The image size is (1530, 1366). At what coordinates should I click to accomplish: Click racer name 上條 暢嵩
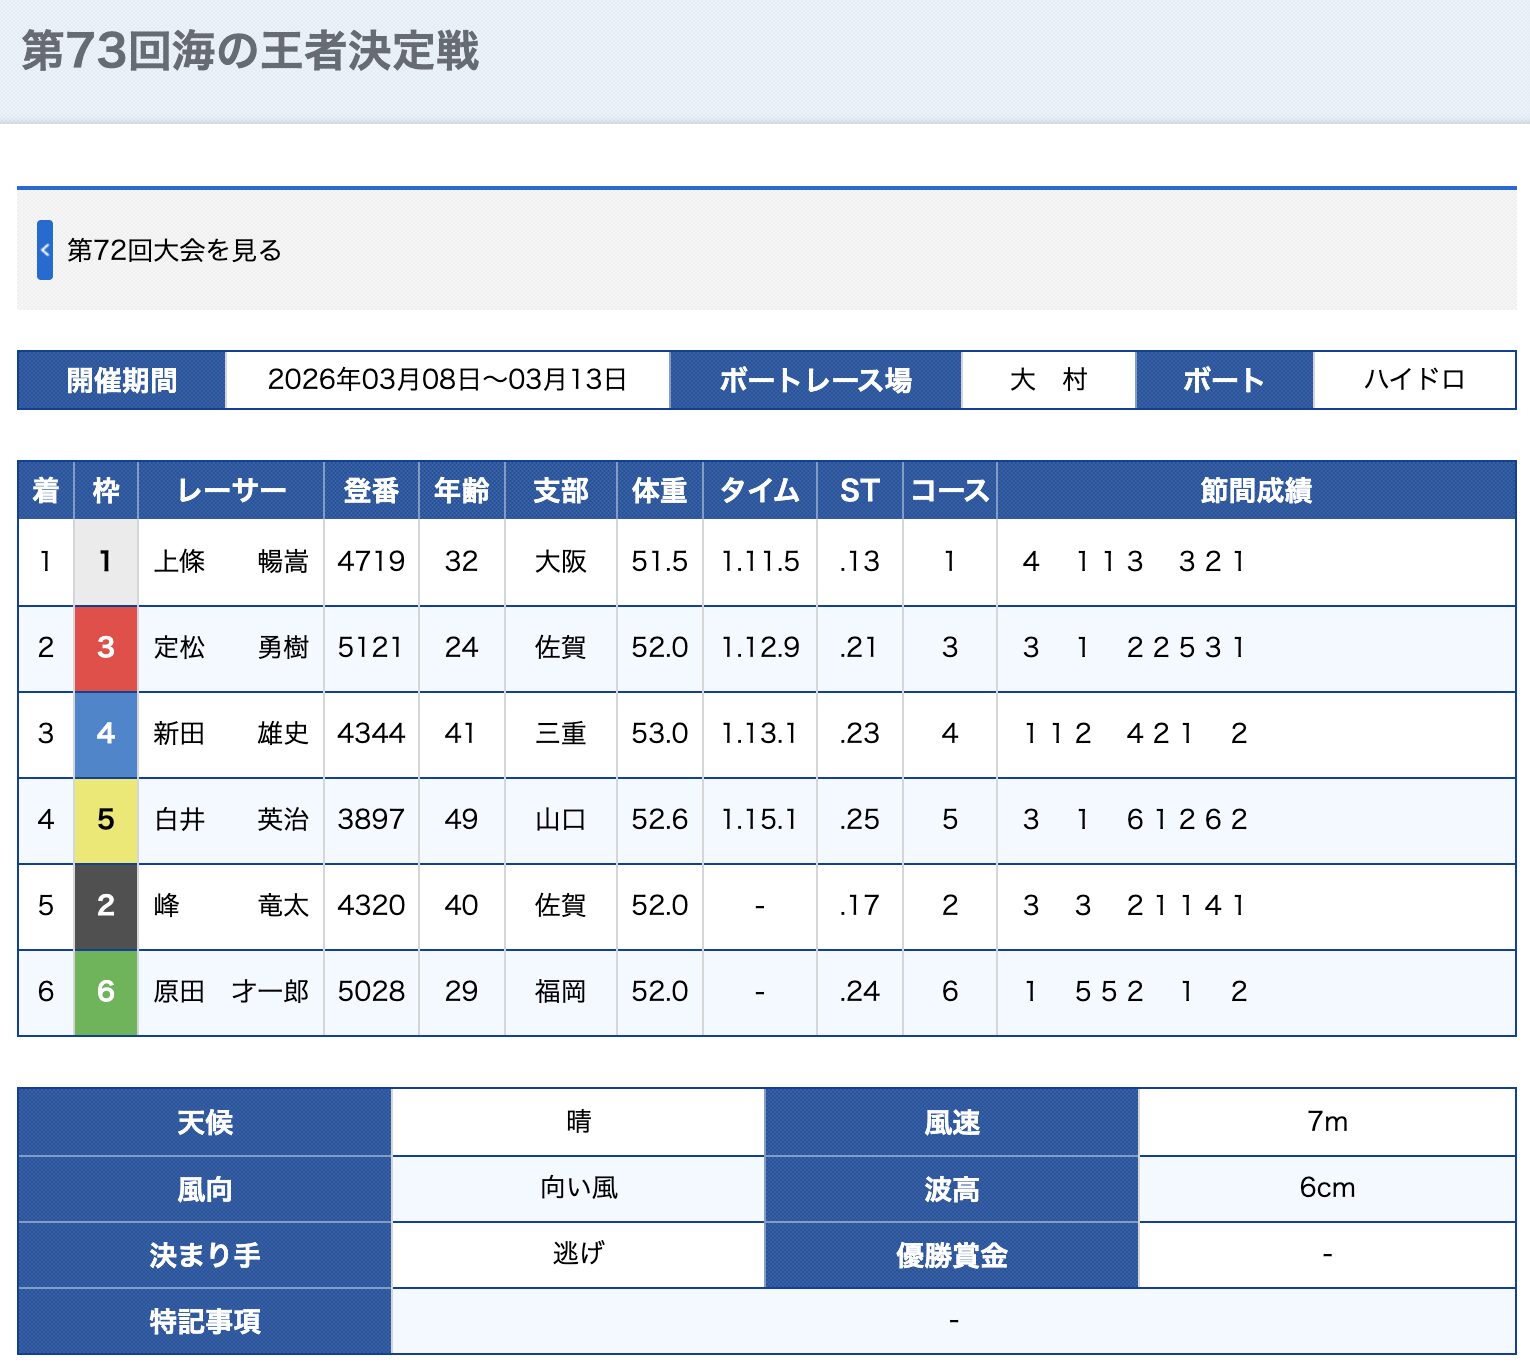(231, 562)
